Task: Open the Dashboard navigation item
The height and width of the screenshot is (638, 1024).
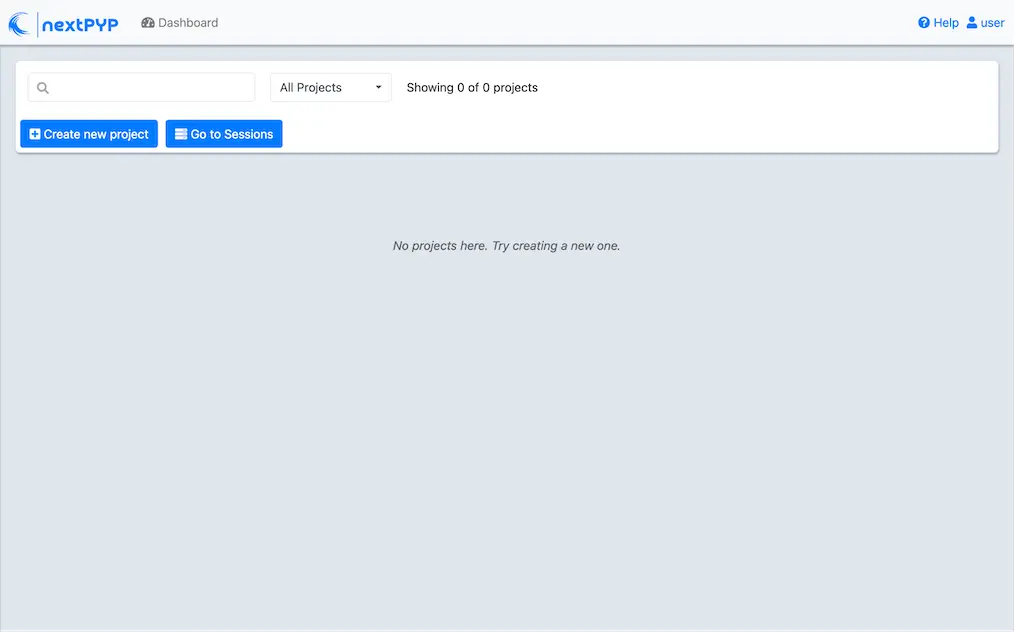Action: click(188, 23)
